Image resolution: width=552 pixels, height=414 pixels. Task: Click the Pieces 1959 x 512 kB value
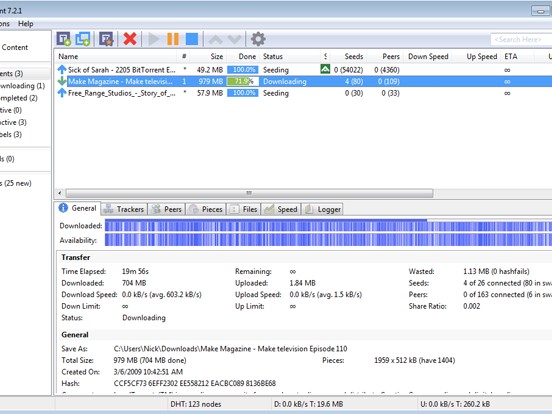414,360
